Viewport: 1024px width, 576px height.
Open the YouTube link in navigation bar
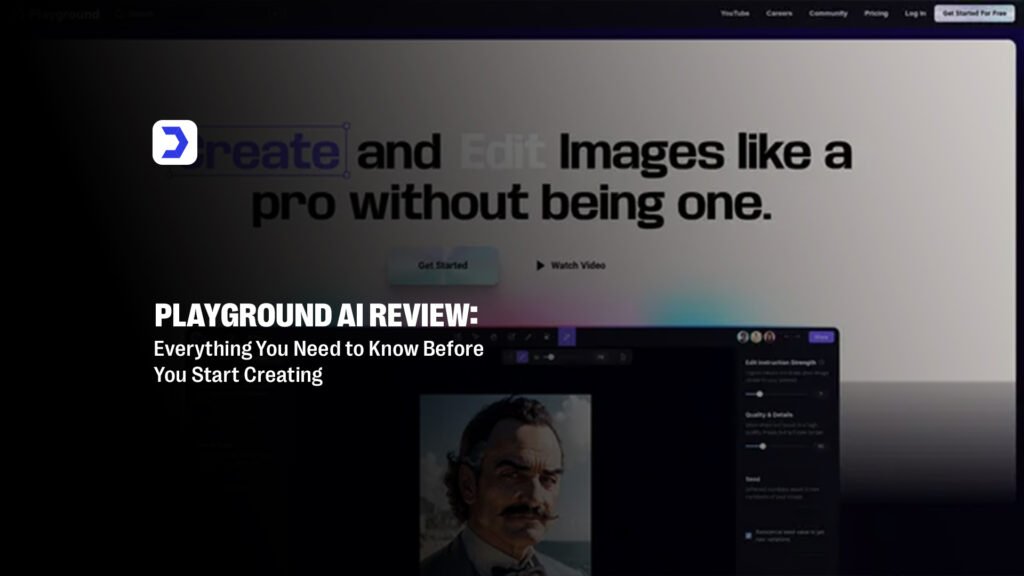[734, 14]
